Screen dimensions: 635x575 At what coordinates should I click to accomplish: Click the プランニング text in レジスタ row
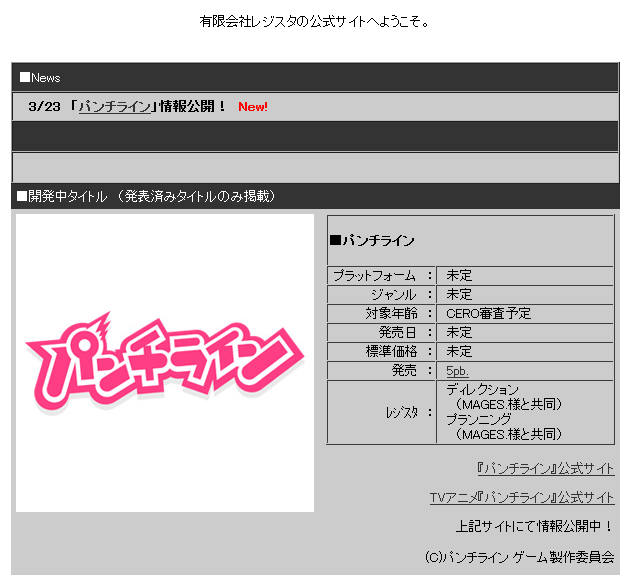pos(479,419)
